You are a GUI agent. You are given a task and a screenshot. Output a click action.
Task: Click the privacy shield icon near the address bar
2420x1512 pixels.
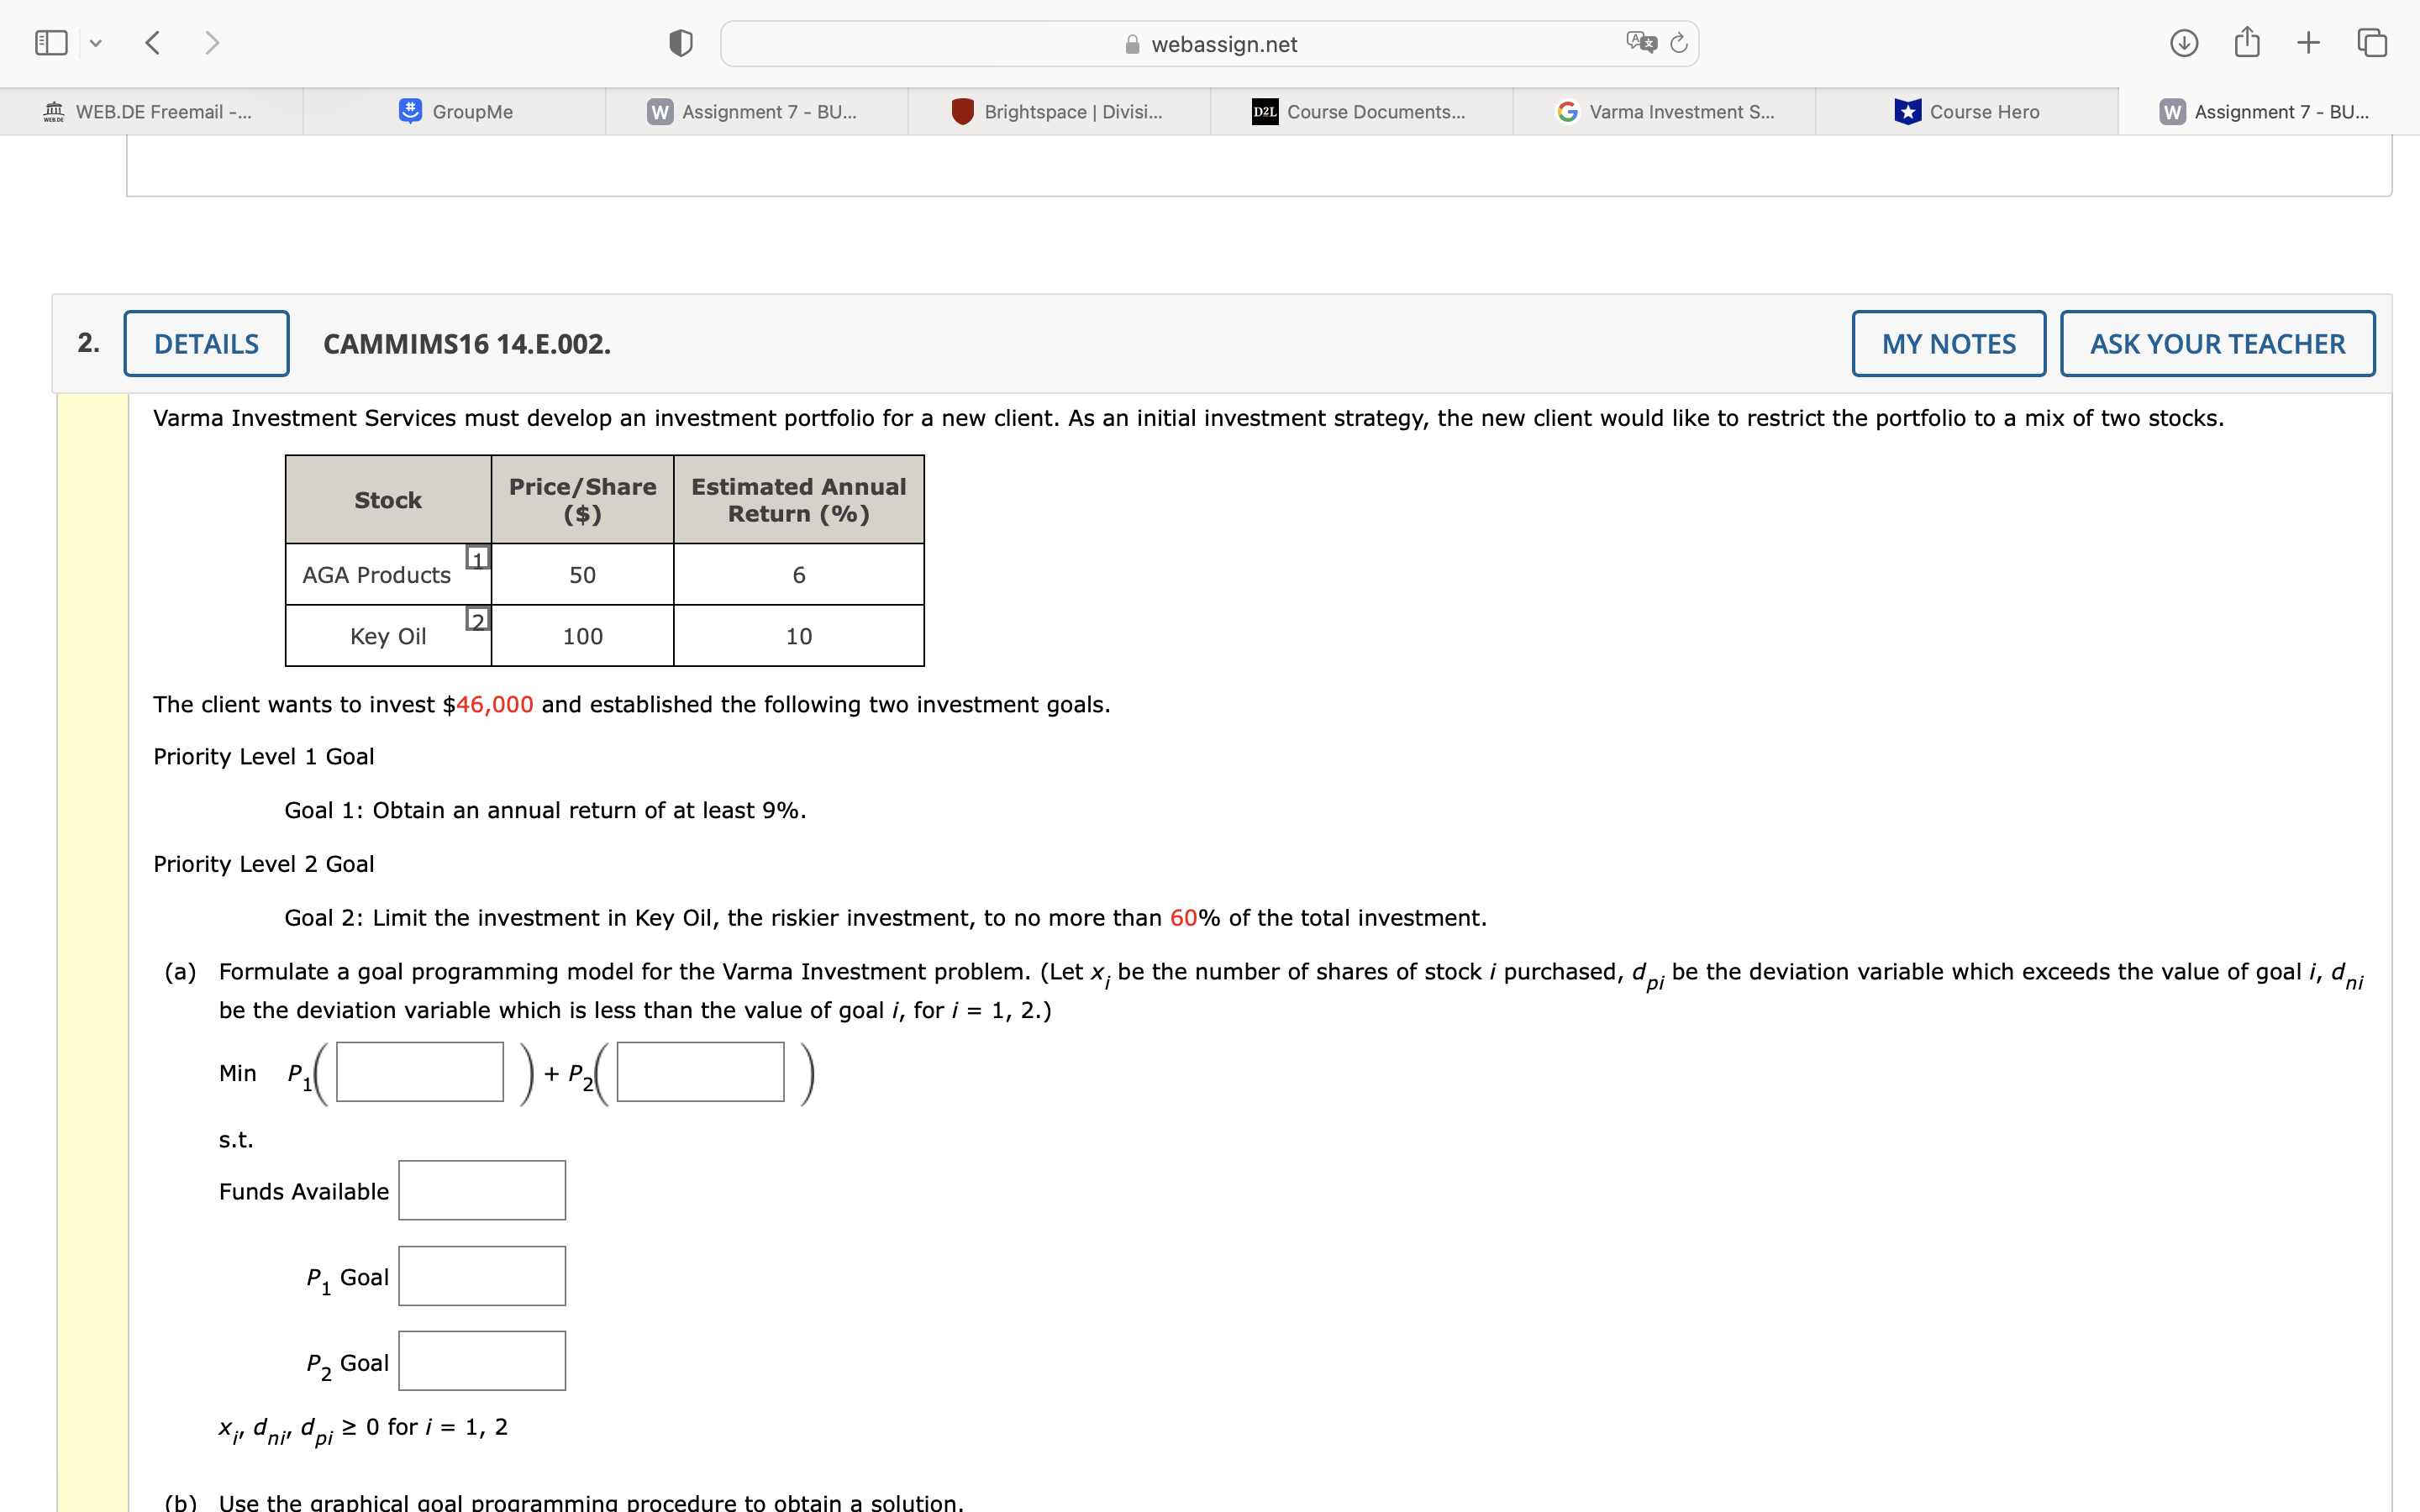click(679, 42)
